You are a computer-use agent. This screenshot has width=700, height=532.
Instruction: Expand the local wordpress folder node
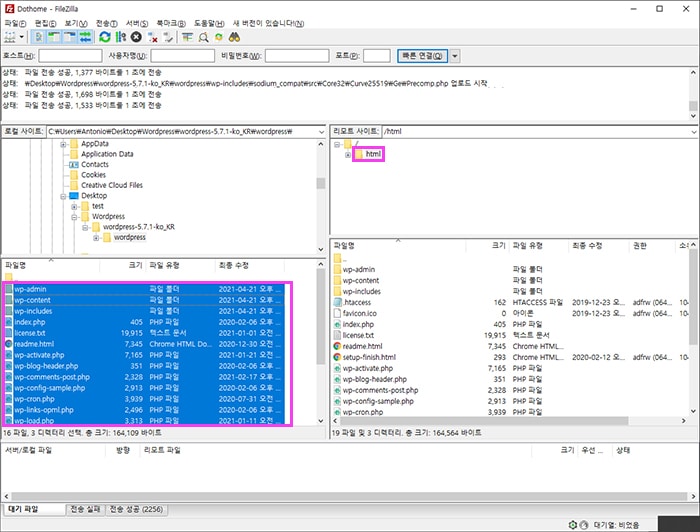[96, 238]
